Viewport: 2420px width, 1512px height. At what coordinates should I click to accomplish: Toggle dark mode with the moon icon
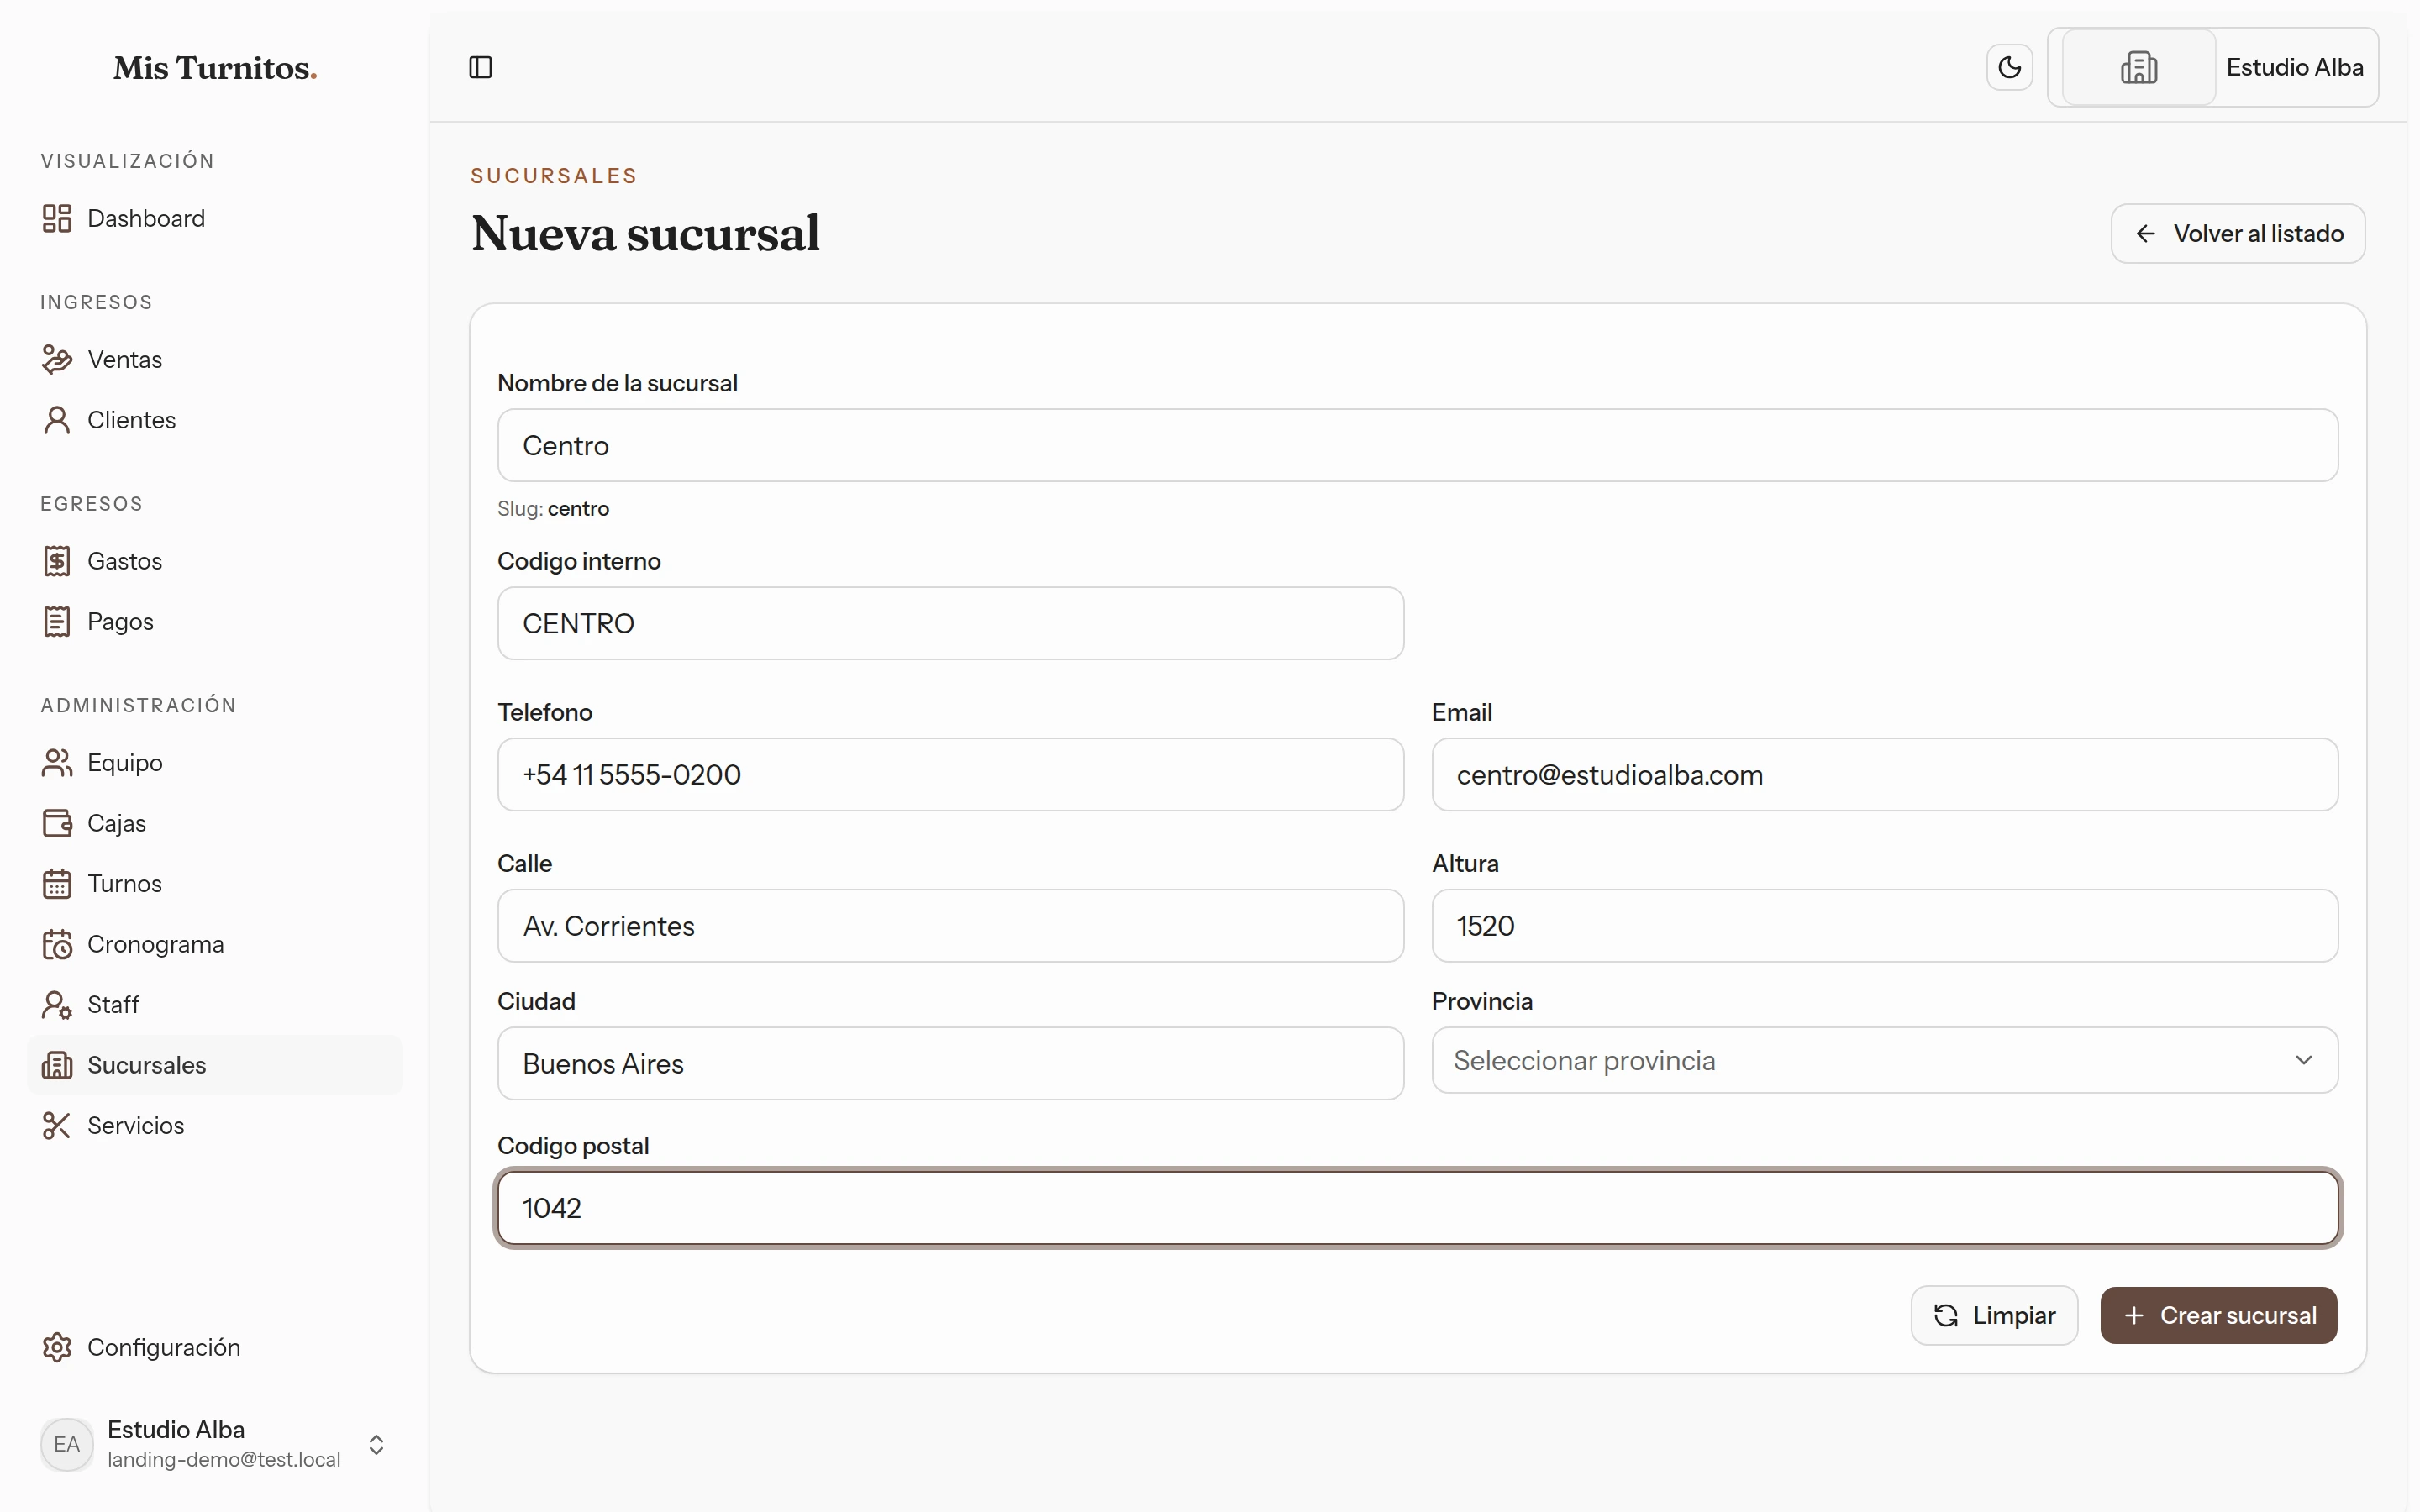[2009, 67]
